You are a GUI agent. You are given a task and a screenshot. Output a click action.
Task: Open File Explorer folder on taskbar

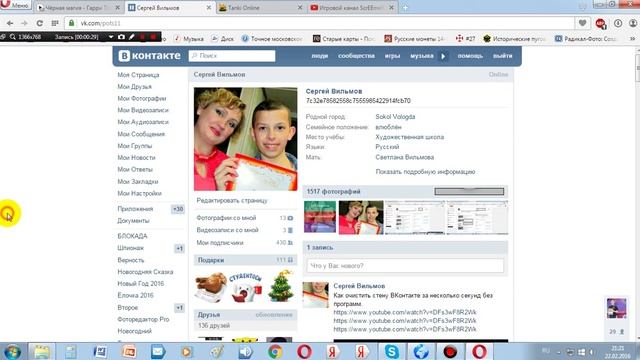pos(42,352)
